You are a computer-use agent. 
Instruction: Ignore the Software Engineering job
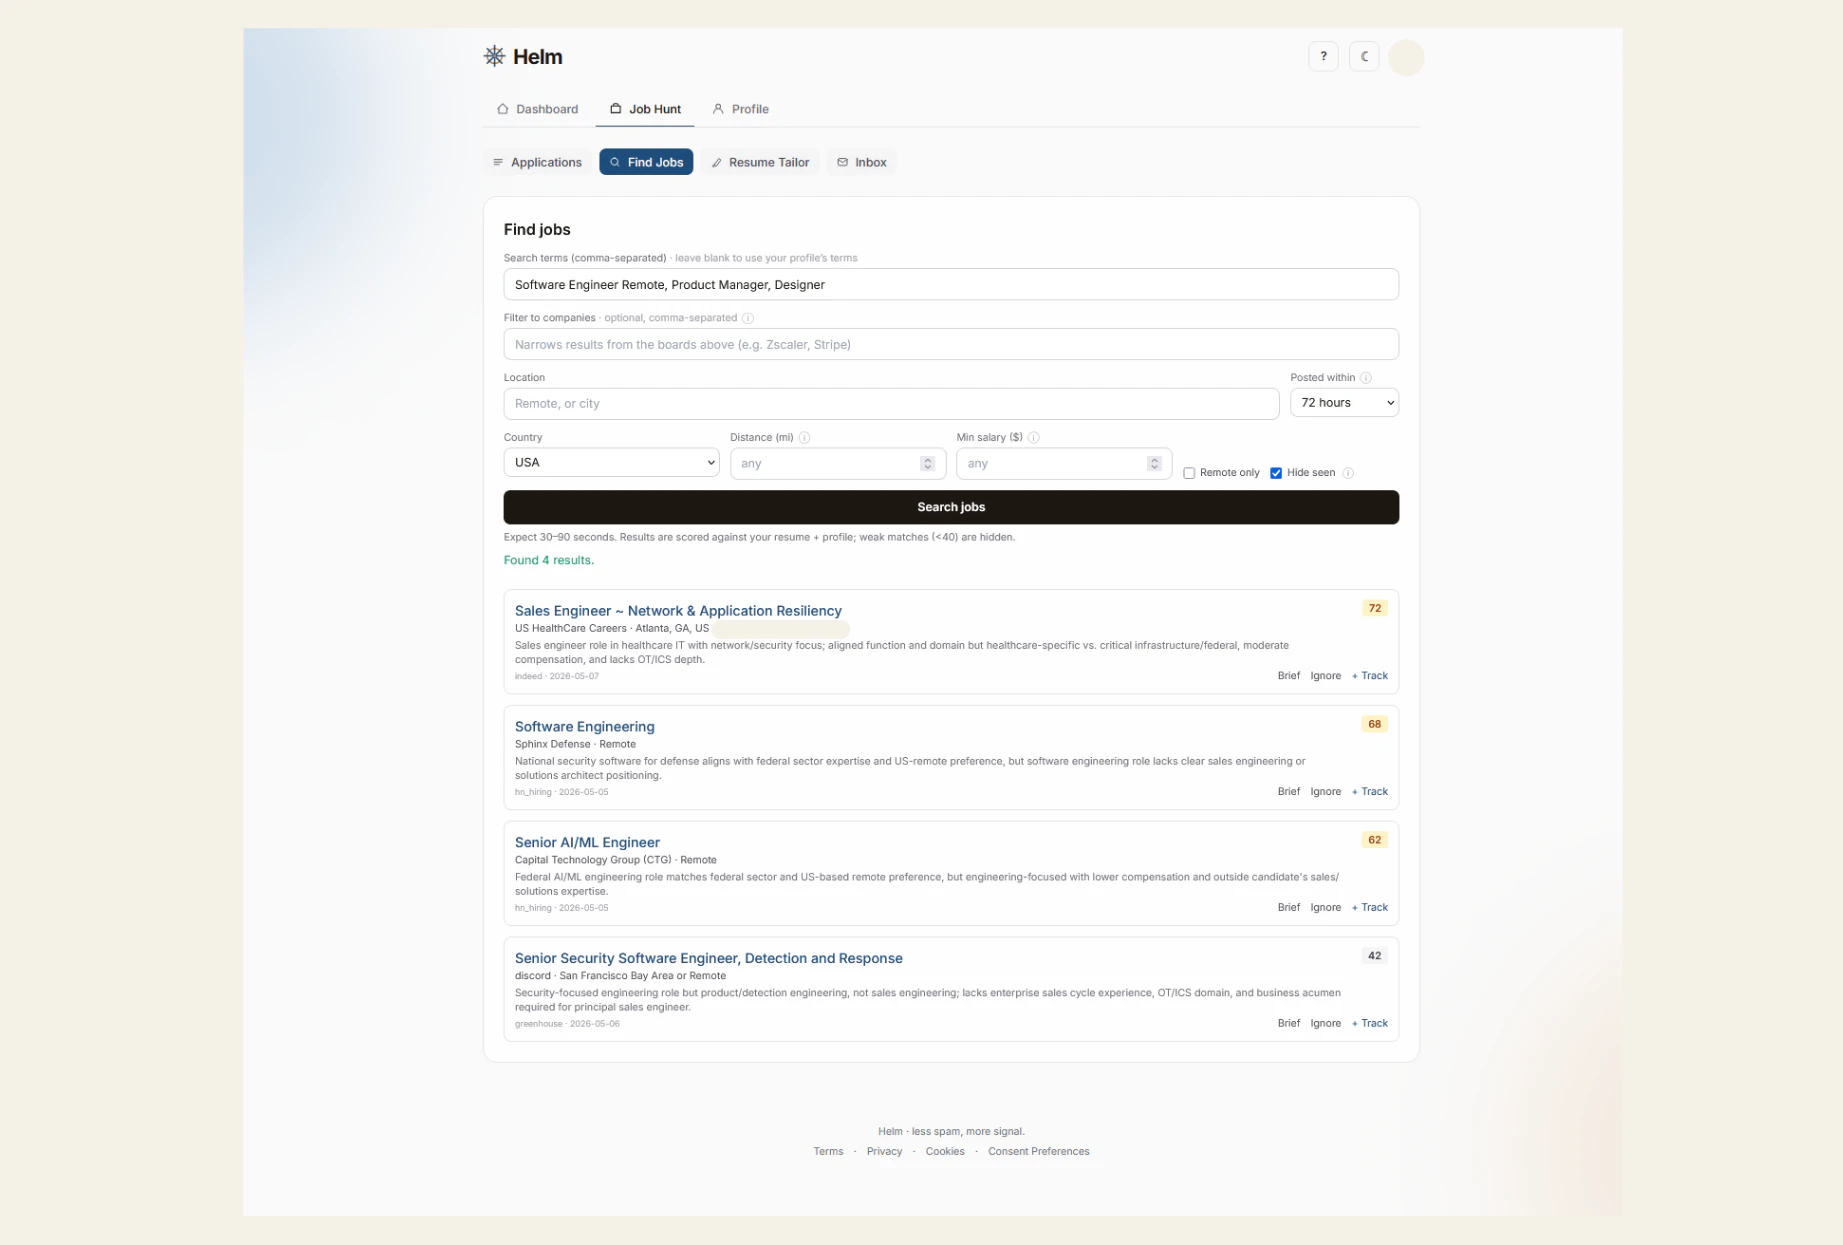click(1325, 792)
